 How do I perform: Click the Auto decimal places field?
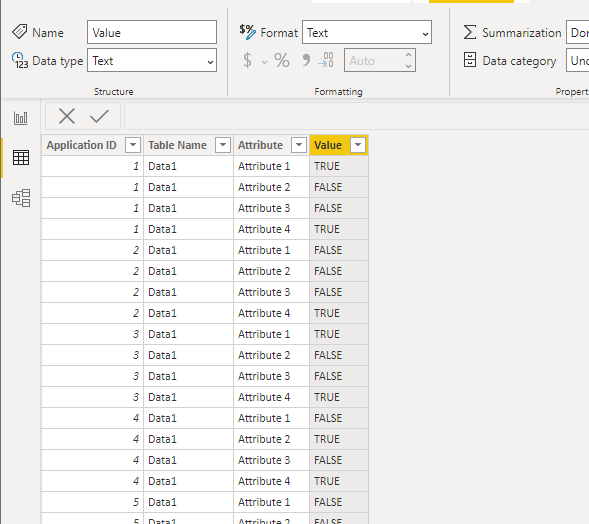(380, 60)
